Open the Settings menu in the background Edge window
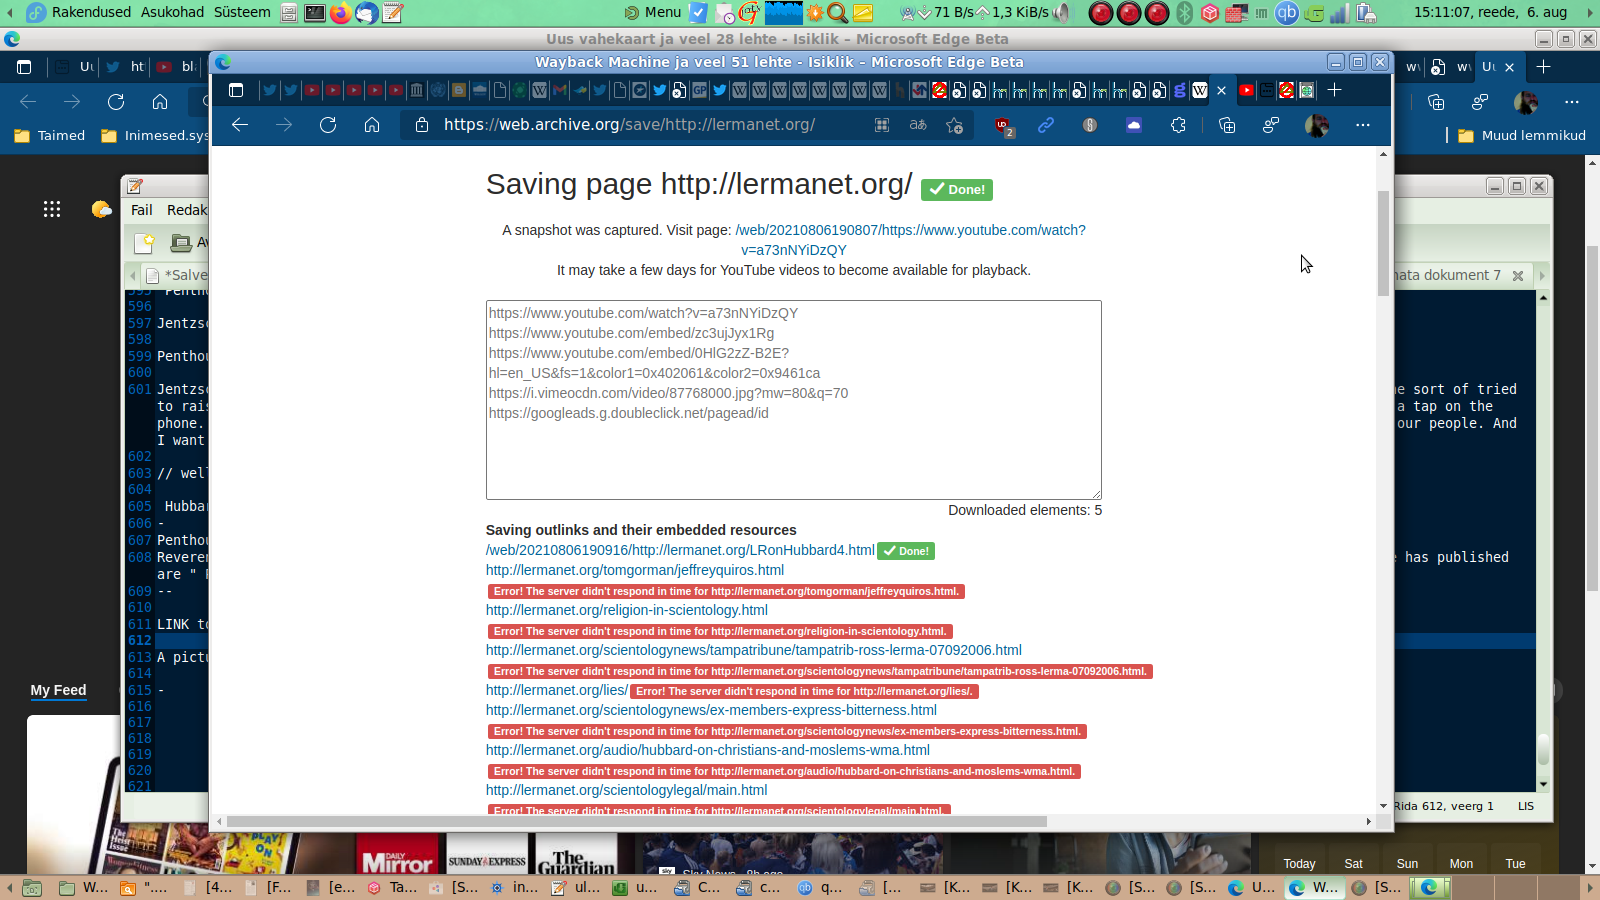 pos(1572,102)
